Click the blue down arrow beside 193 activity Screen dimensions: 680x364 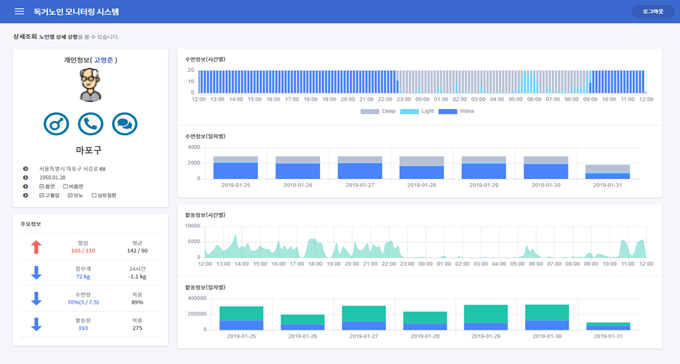[x=36, y=324]
